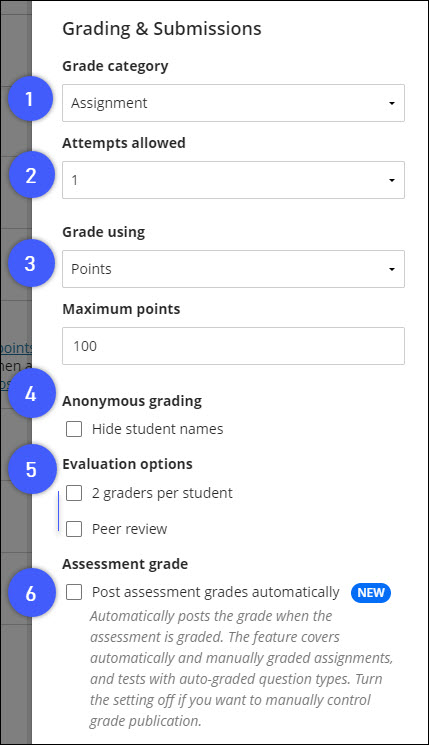This screenshot has width=429, height=745.
Task: Open the Assignment grade category dropdown
Action: tap(233, 103)
